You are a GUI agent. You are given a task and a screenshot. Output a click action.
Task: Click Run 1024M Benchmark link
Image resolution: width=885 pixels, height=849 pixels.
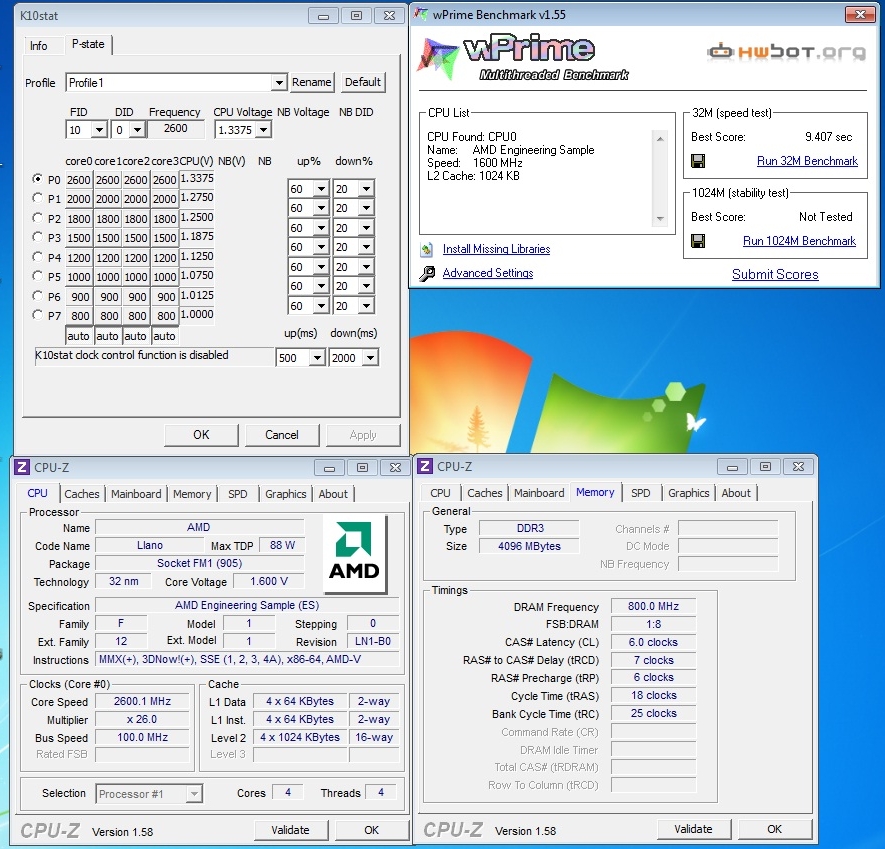click(799, 241)
